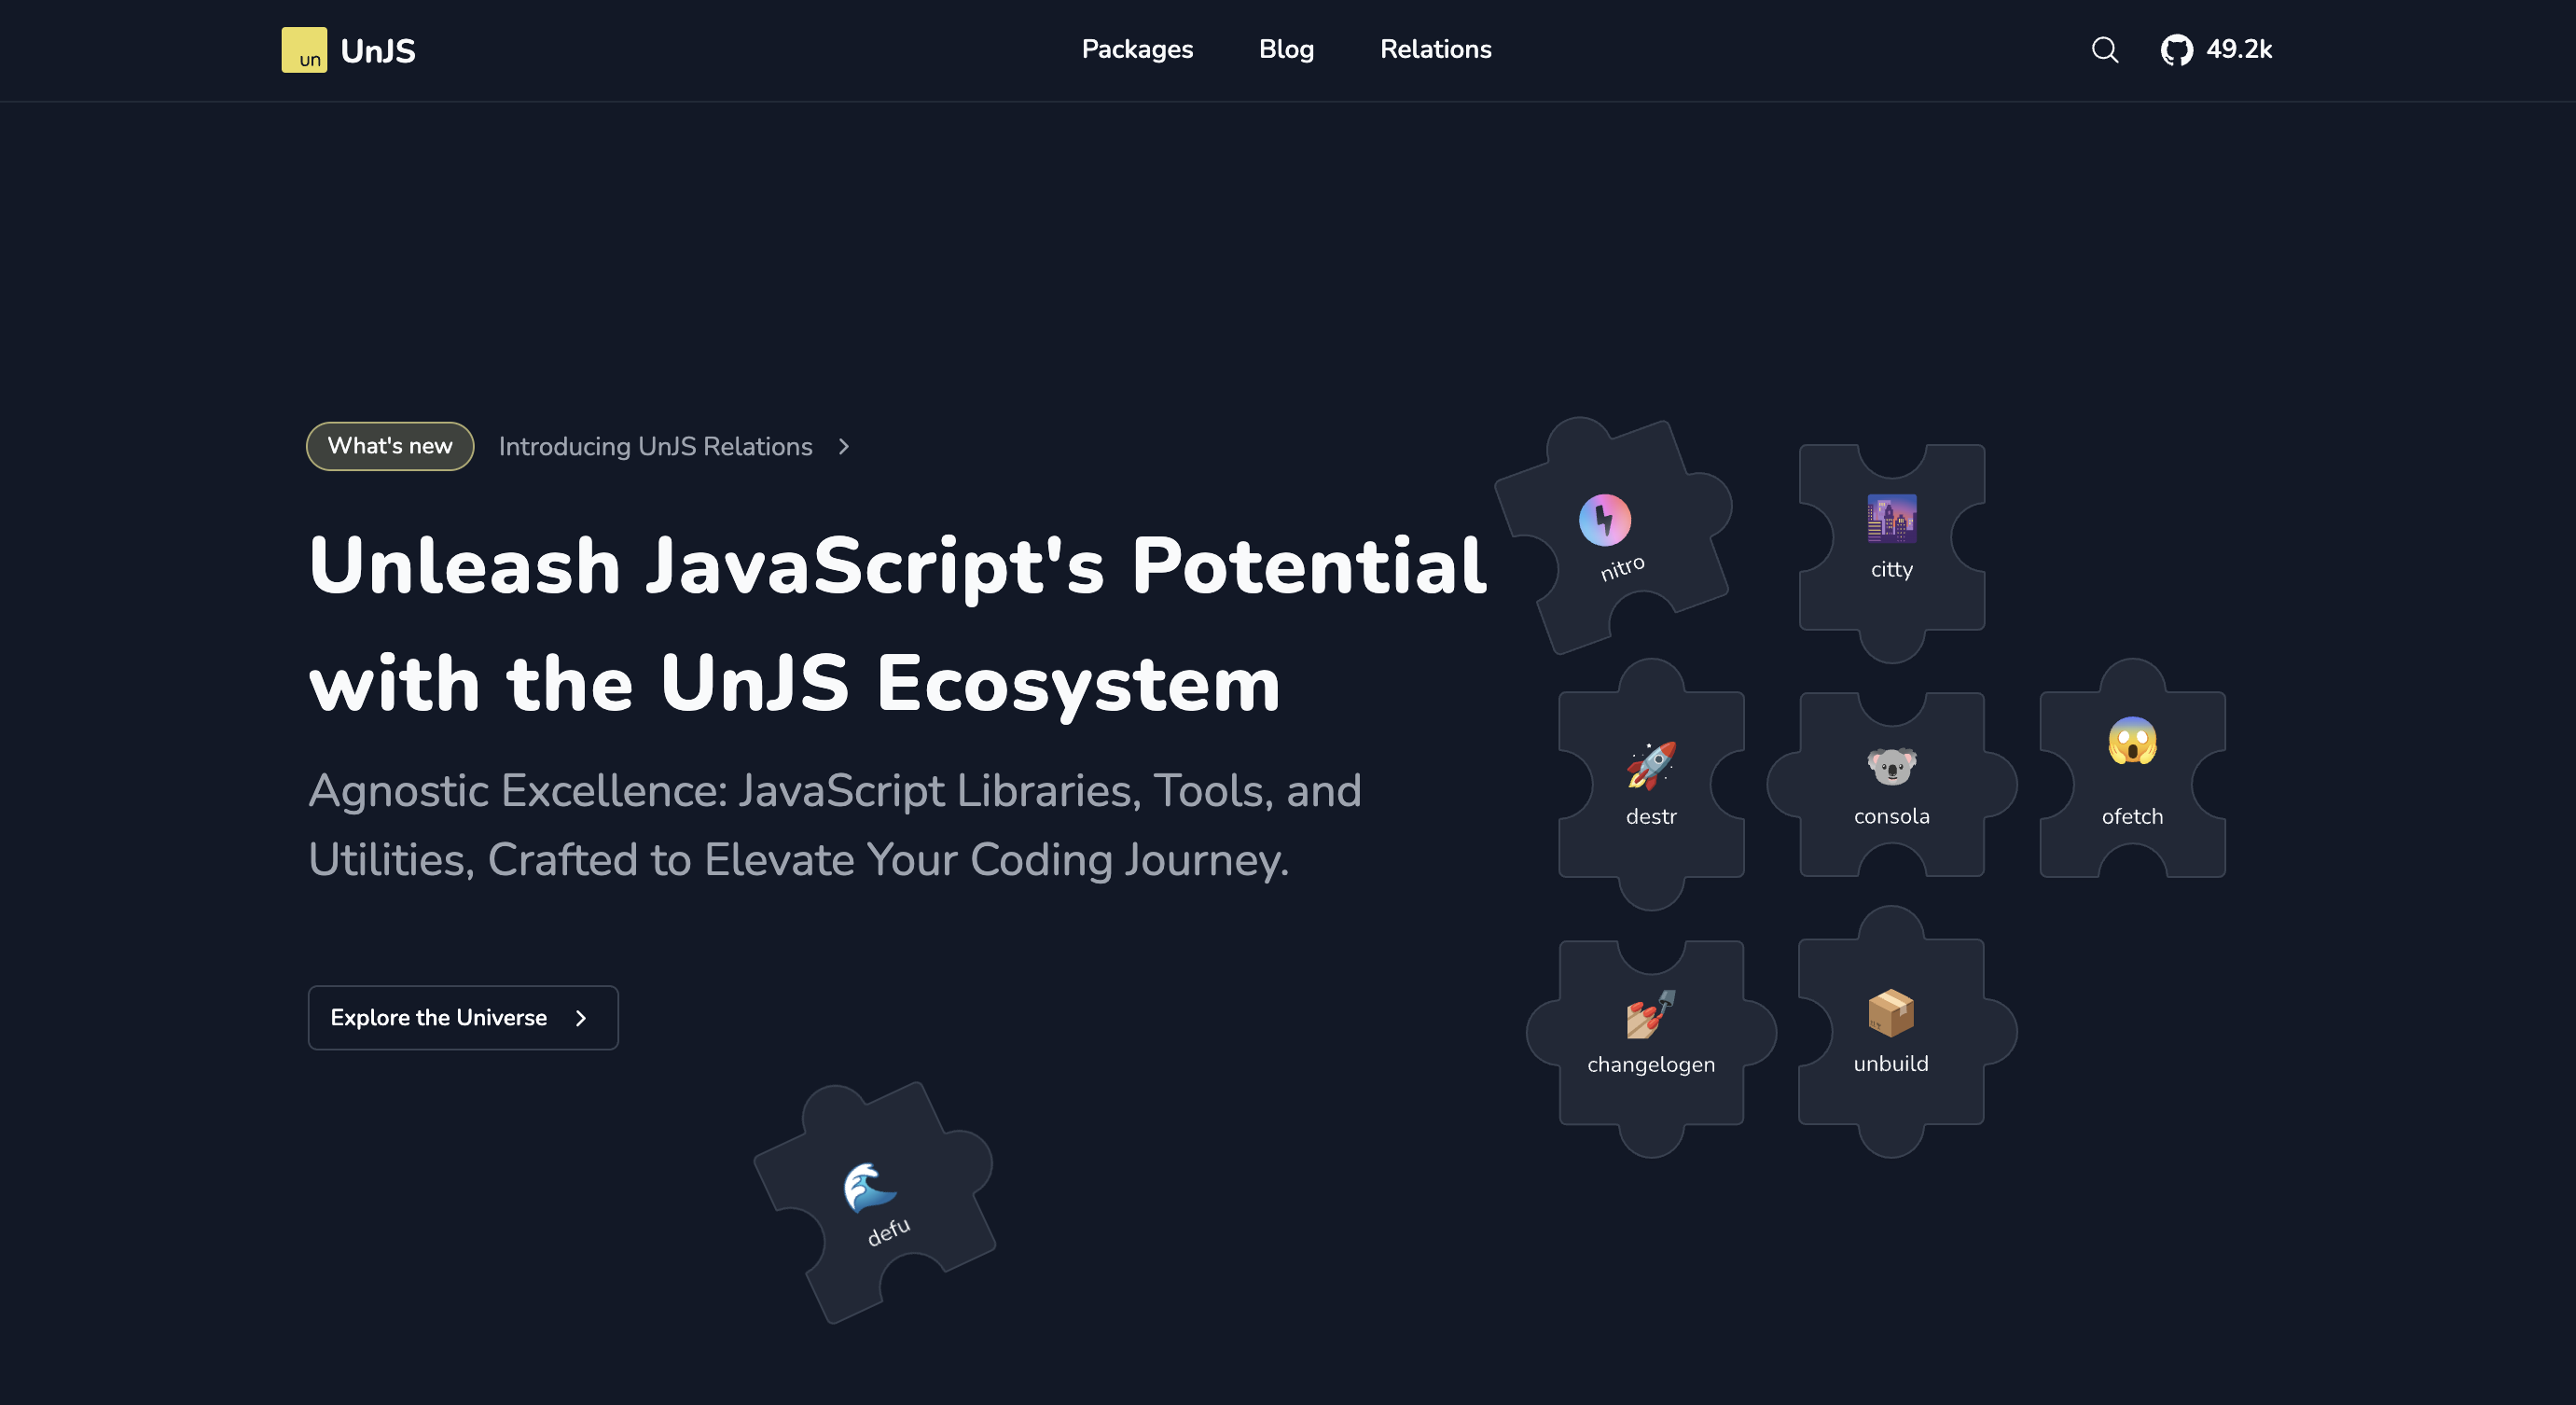Open search with magnifying glass icon
The width and height of the screenshot is (2576, 1405).
[x=2104, y=50]
